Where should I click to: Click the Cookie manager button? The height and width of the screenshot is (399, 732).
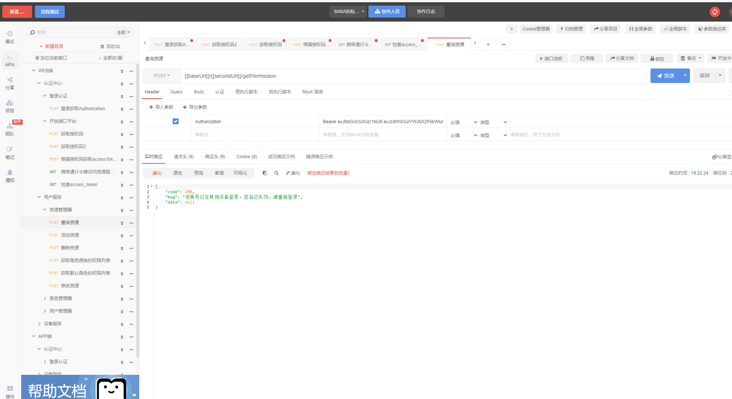[x=536, y=29]
